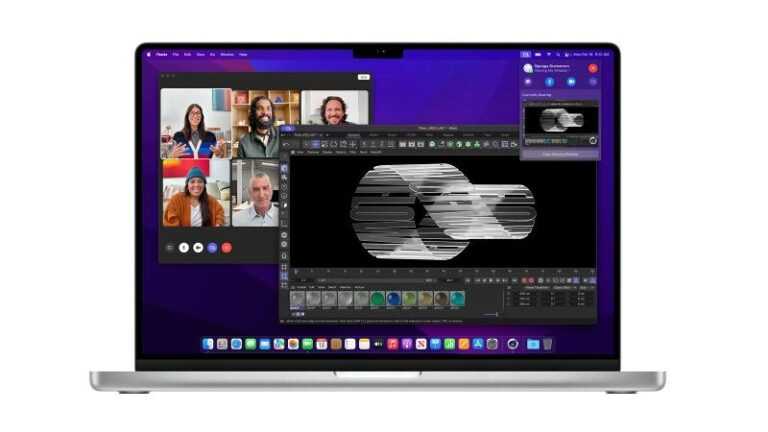The width and height of the screenshot is (768, 432).
Task: Click purple screen share button in FaceTime
Action: pyautogui.click(x=212, y=248)
